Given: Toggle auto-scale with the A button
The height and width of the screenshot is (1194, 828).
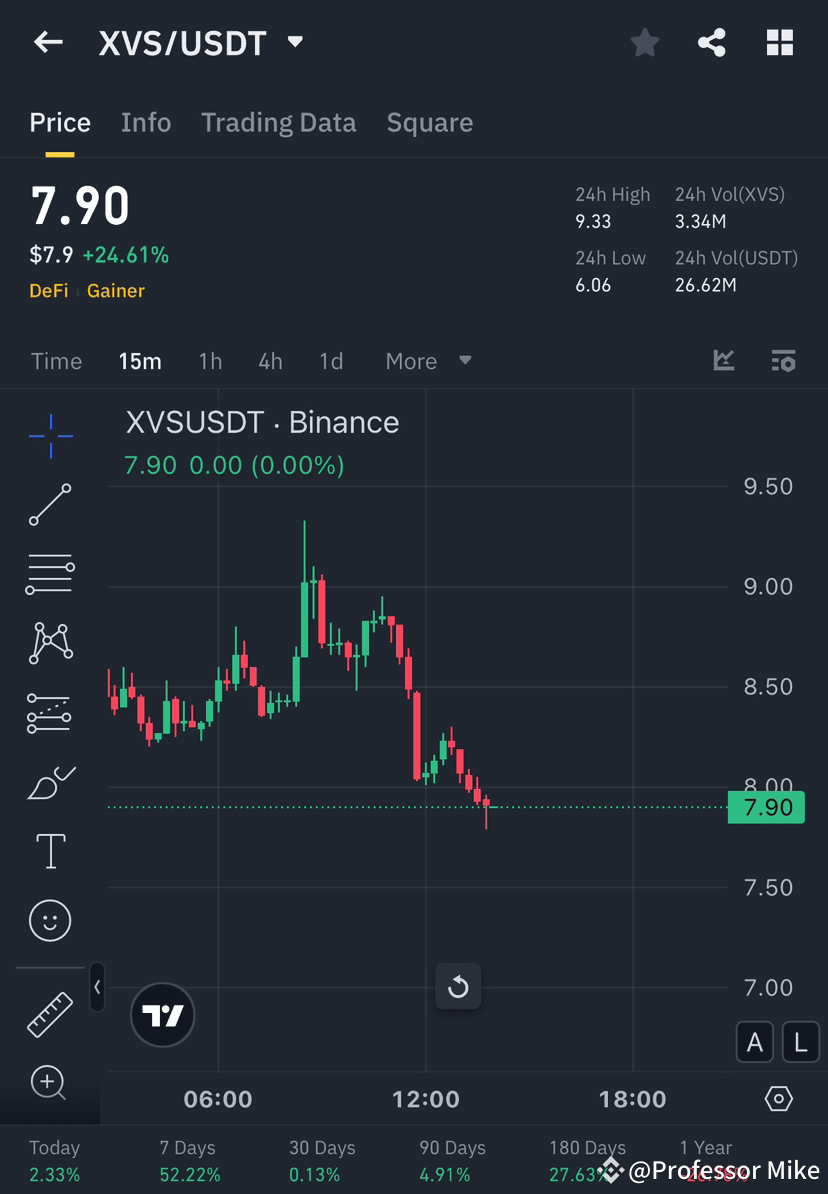Looking at the screenshot, I should pyautogui.click(x=755, y=1042).
